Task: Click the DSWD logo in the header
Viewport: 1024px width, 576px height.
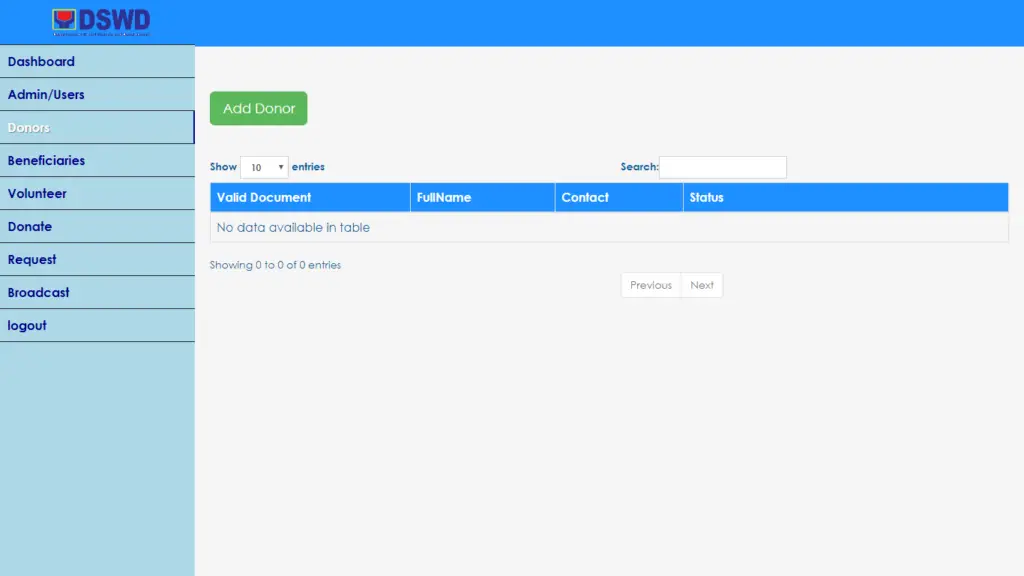Action: point(100,21)
